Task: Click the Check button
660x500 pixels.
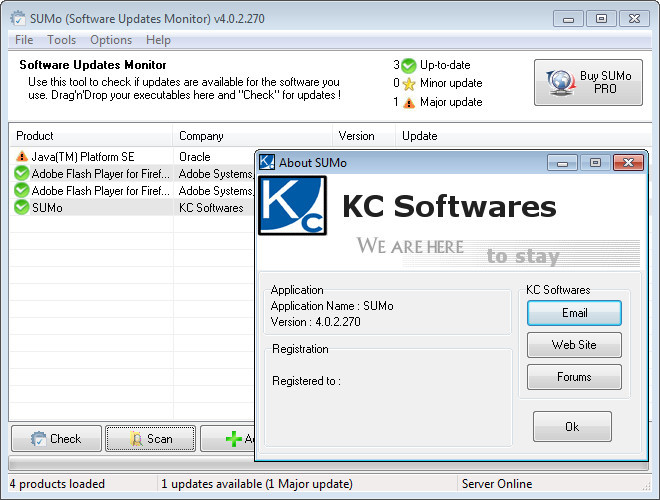Action: point(56,438)
